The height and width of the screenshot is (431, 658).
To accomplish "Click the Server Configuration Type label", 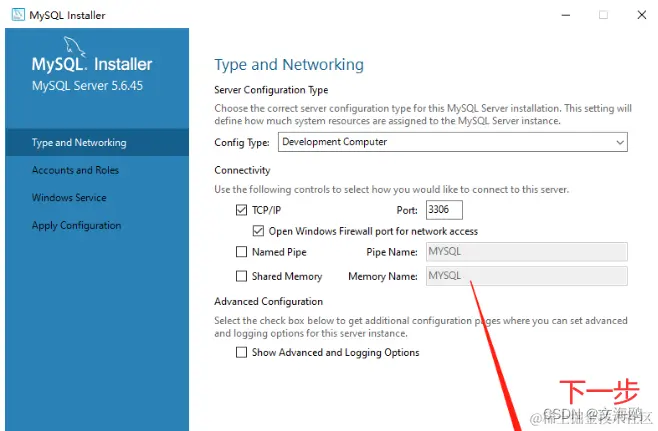I will tap(271, 90).
